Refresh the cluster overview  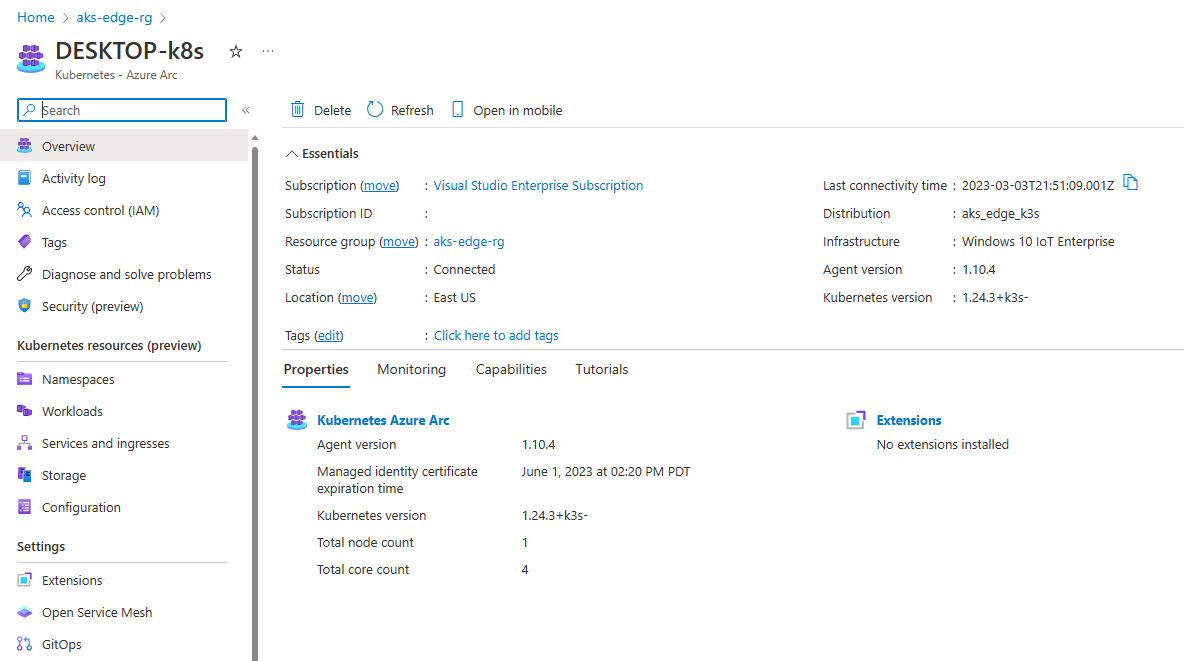tap(400, 110)
